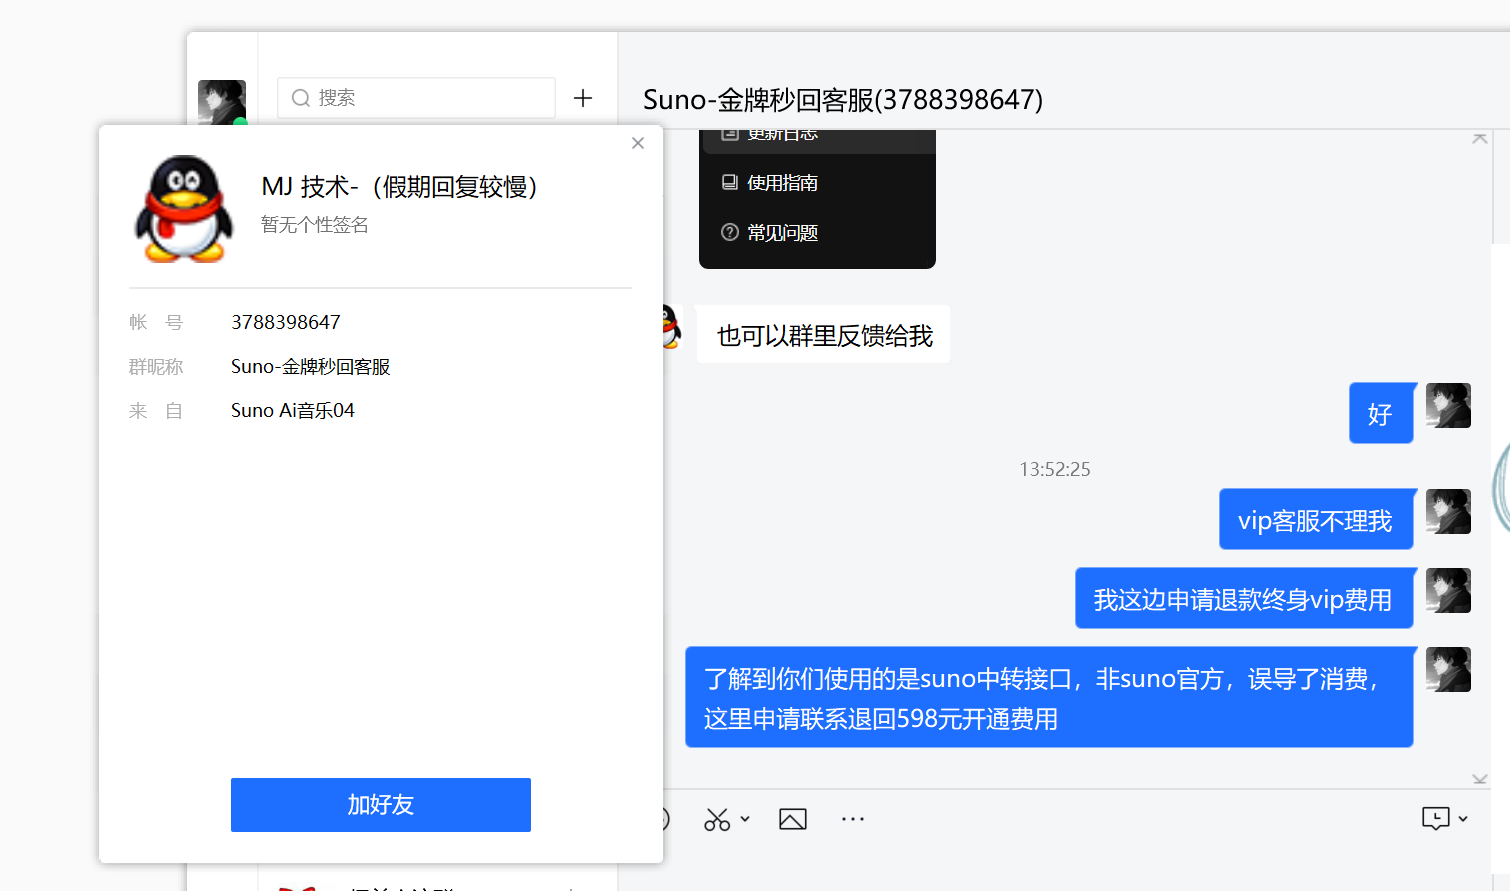The height and width of the screenshot is (891, 1510).
Task: Click the message about 退回598元开通费用
Action: tap(1049, 697)
